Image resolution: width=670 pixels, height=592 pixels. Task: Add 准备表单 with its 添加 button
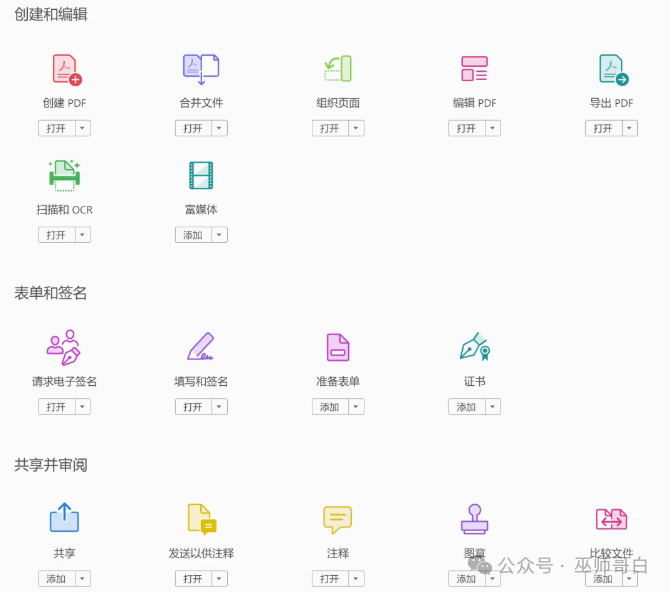[x=330, y=406]
